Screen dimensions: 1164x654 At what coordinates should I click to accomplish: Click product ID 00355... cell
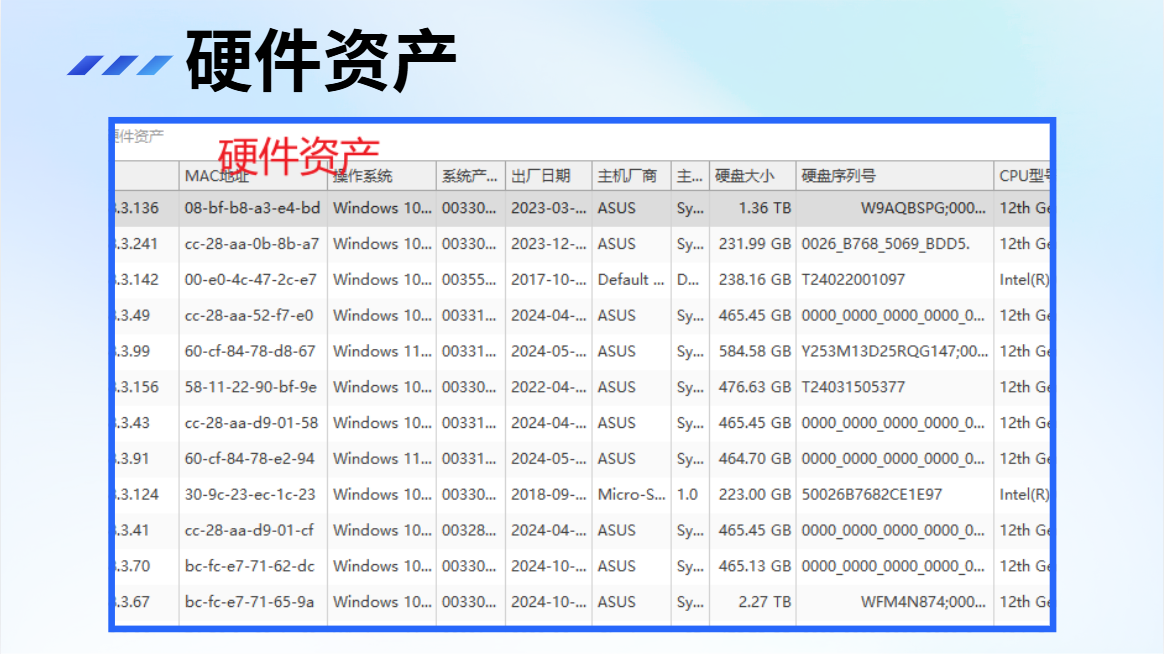[469, 280]
